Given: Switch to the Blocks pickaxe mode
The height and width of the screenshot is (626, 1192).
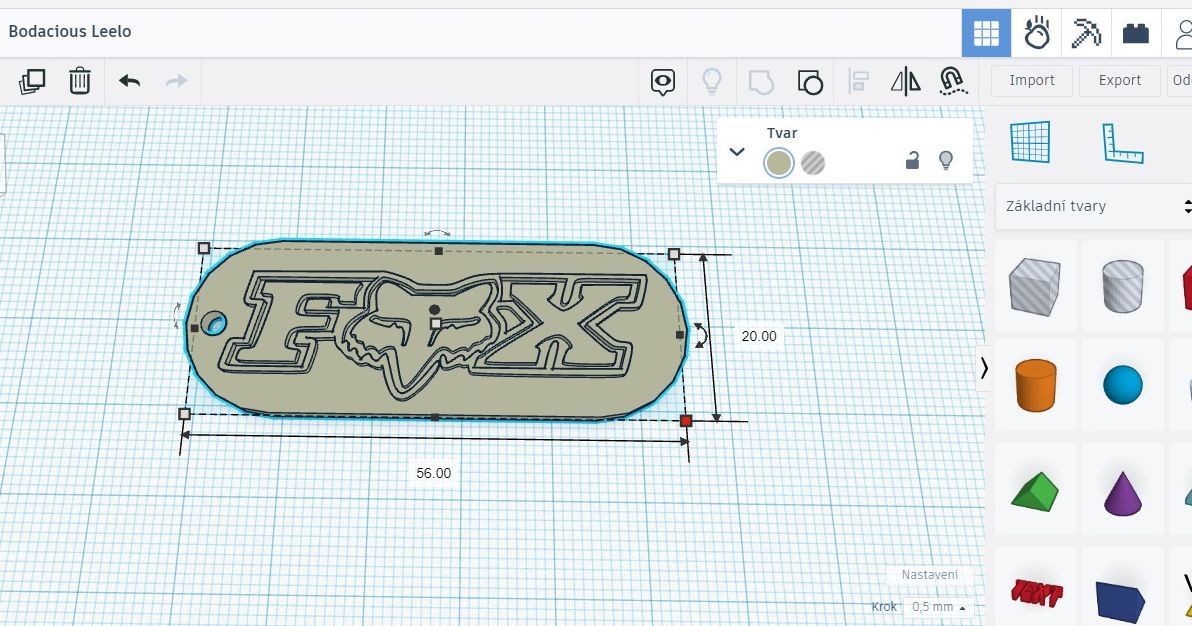Looking at the screenshot, I should coord(1086,33).
